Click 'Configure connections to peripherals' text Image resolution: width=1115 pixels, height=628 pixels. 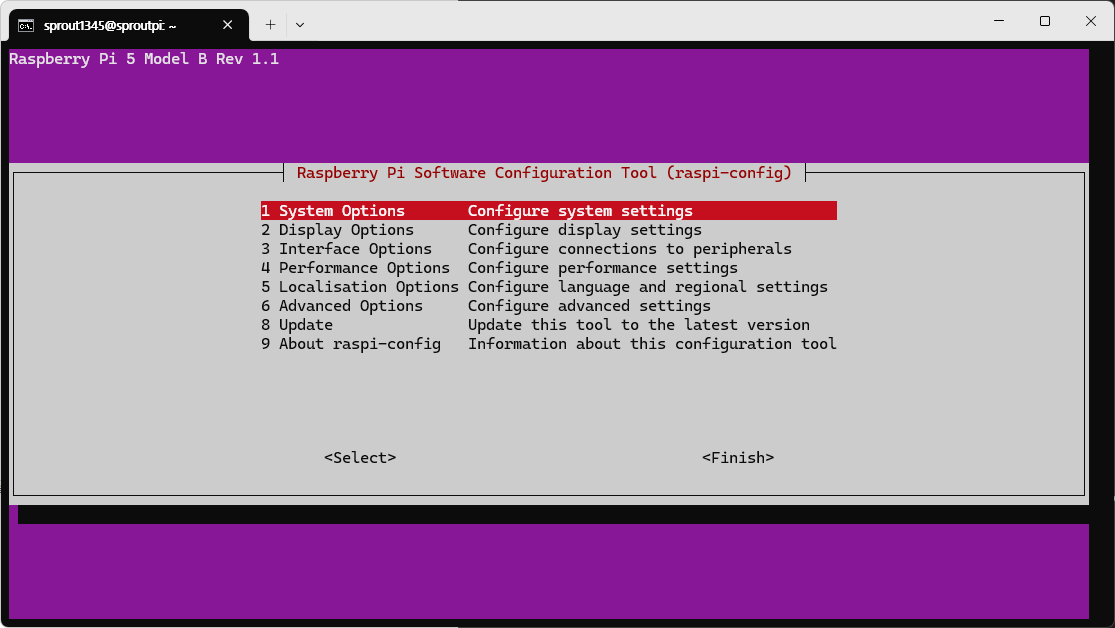tap(629, 249)
